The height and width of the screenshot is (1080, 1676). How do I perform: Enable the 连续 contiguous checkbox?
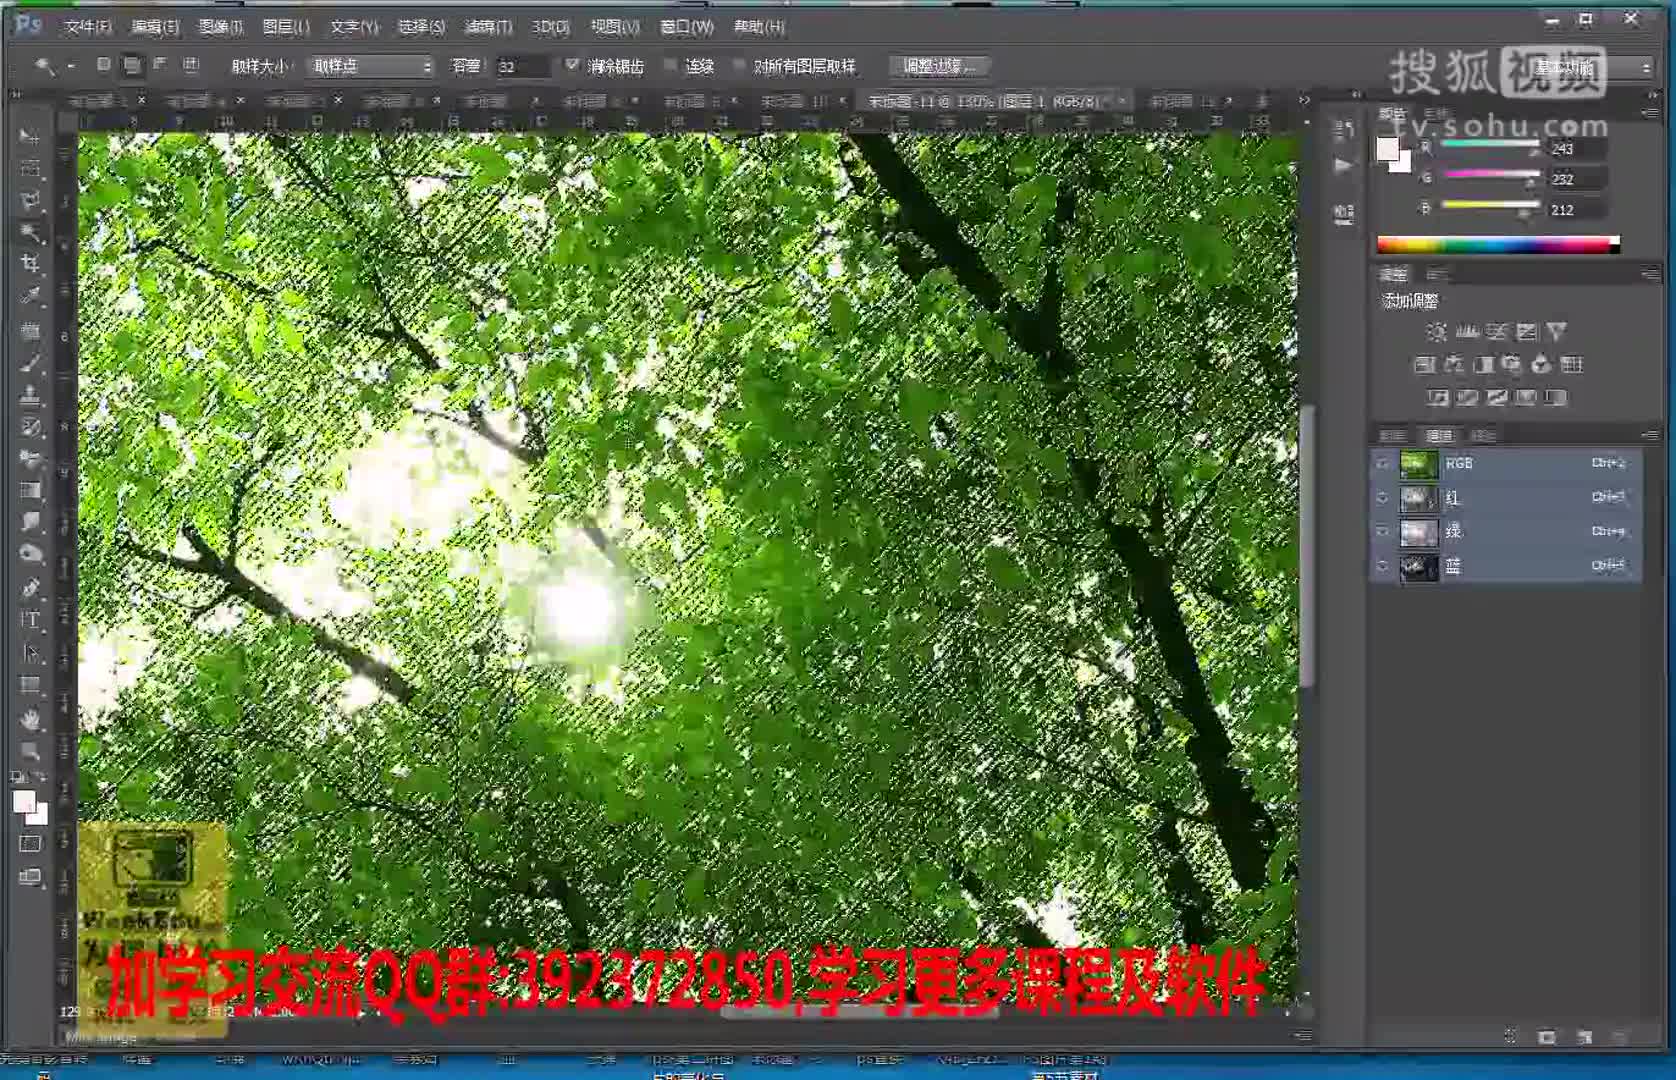tap(670, 66)
